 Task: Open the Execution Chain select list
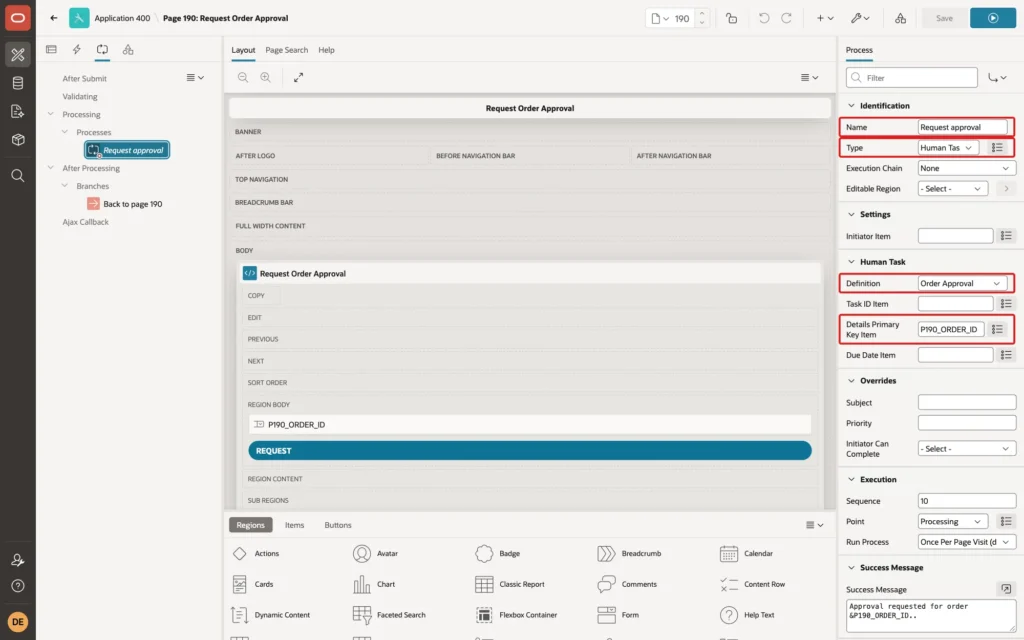pos(967,168)
